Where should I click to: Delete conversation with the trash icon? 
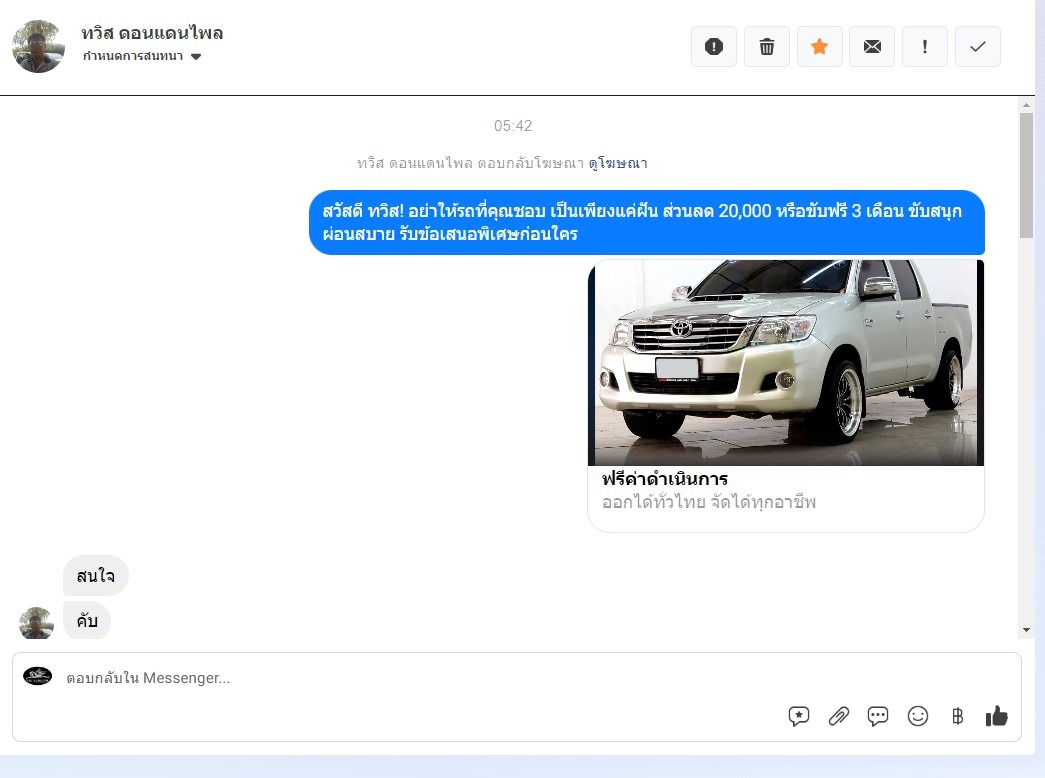tap(767, 47)
